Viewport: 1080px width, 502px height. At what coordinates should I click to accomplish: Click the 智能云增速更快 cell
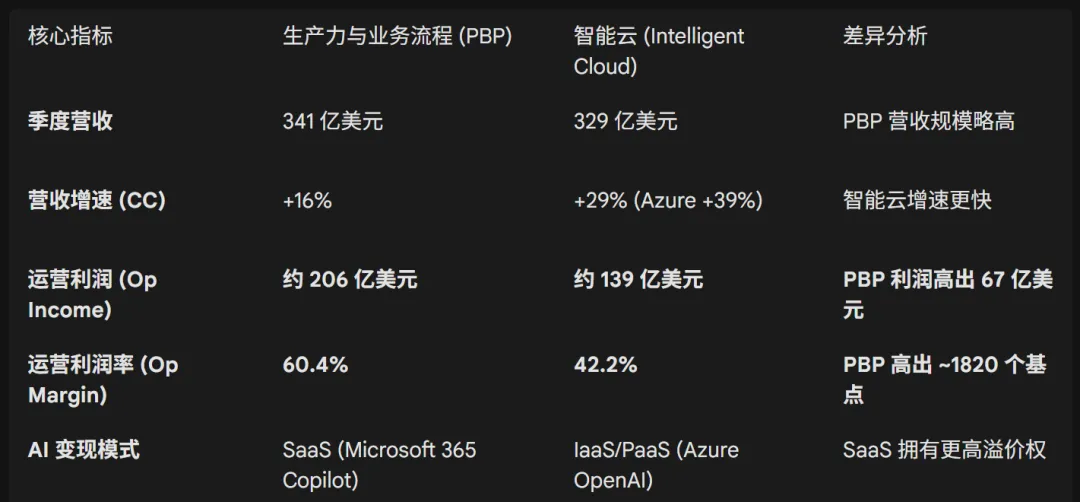tap(917, 200)
